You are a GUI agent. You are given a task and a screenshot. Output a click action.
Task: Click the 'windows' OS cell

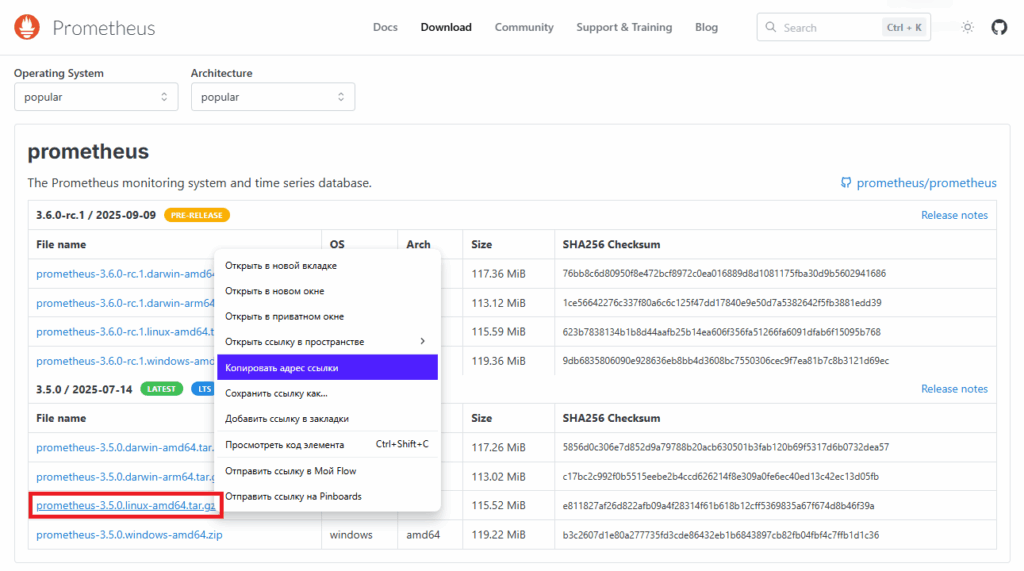pos(351,534)
